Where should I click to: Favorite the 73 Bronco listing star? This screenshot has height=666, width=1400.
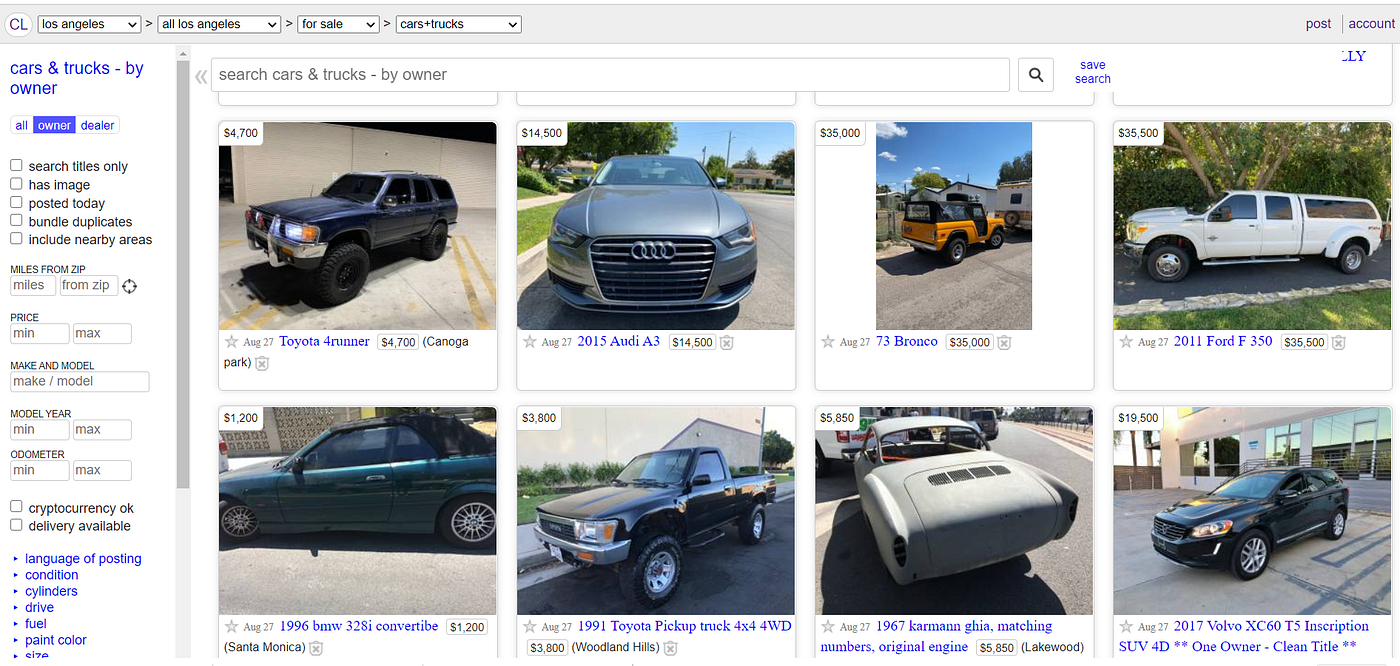(828, 342)
